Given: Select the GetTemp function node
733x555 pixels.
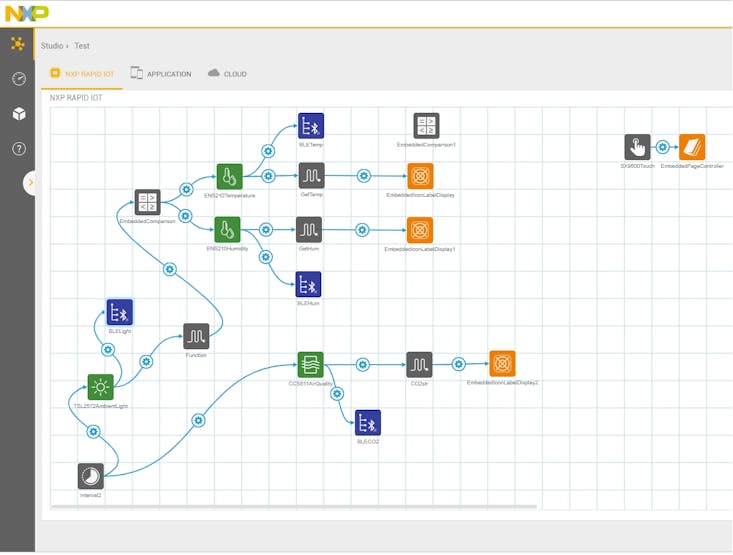Looking at the screenshot, I should coord(312,176).
